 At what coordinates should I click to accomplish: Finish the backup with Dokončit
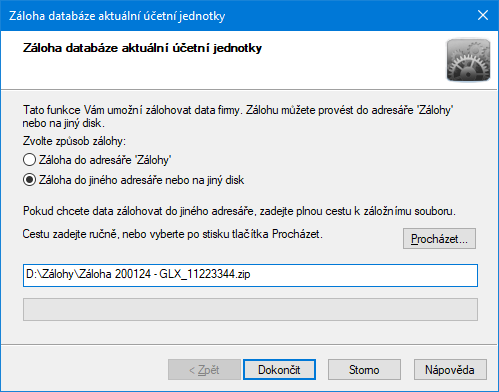click(x=279, y=370)
